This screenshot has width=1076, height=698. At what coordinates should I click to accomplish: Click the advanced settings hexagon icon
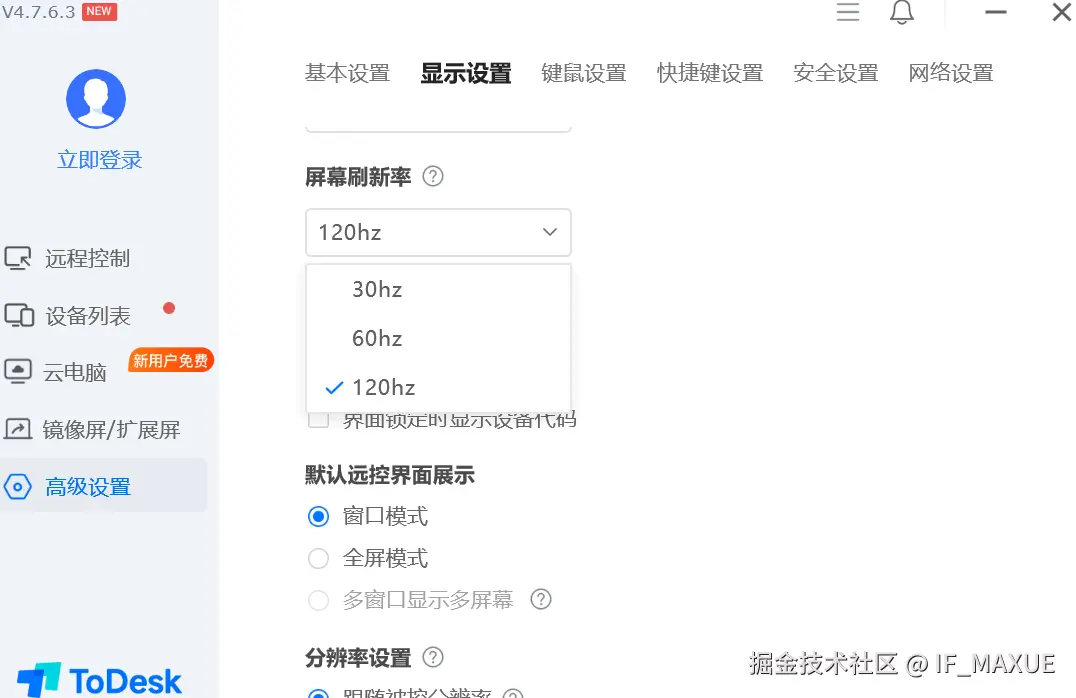pyautogui.click(x=18, y=487)
